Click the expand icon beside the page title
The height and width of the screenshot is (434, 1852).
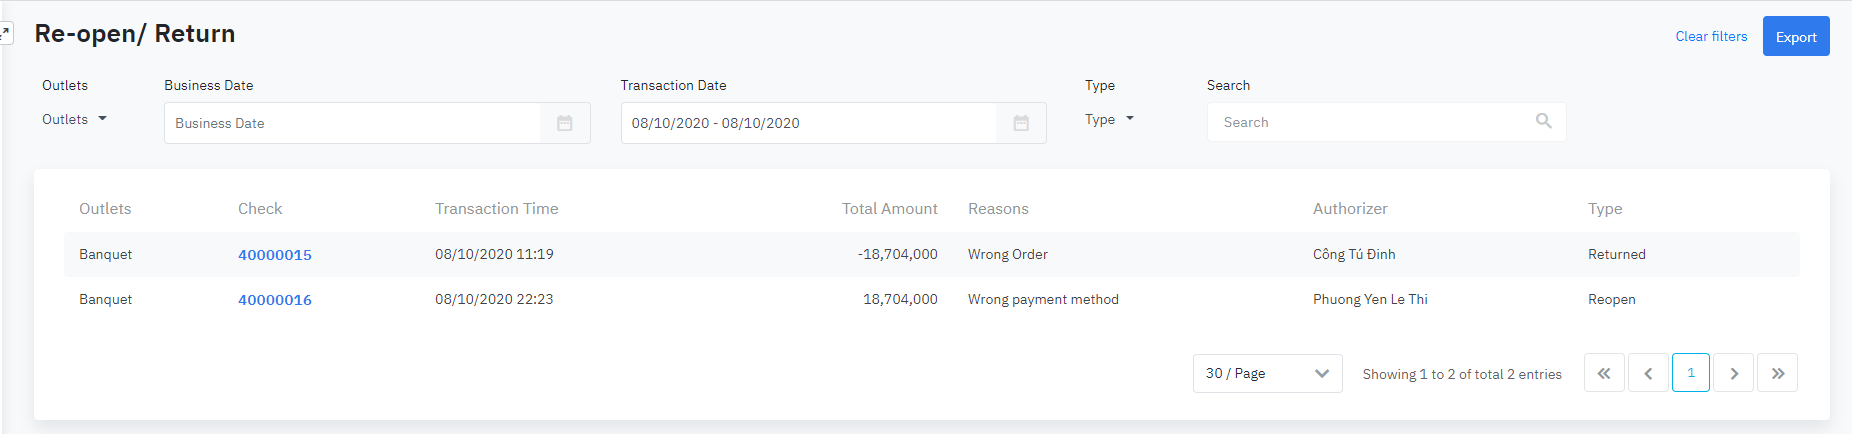coord(5,33)
